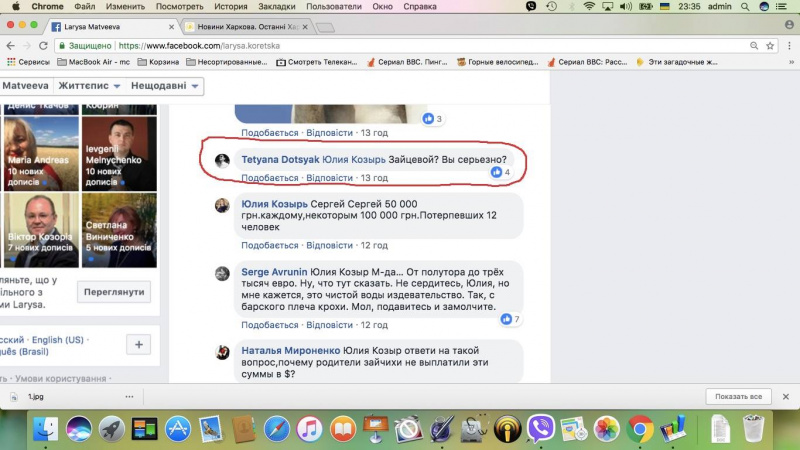
Task: Open Viber from the dock
Action: click(541, 428)
